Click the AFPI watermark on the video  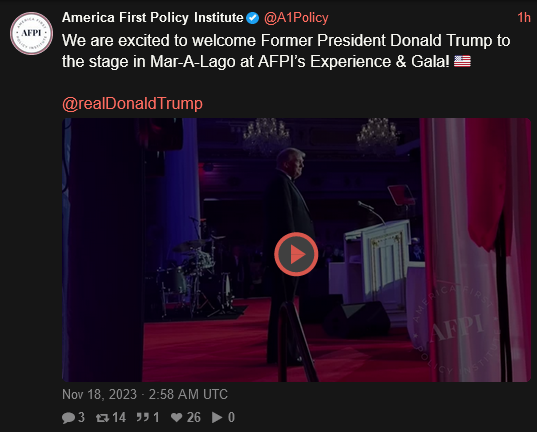(x=457, y=328)
